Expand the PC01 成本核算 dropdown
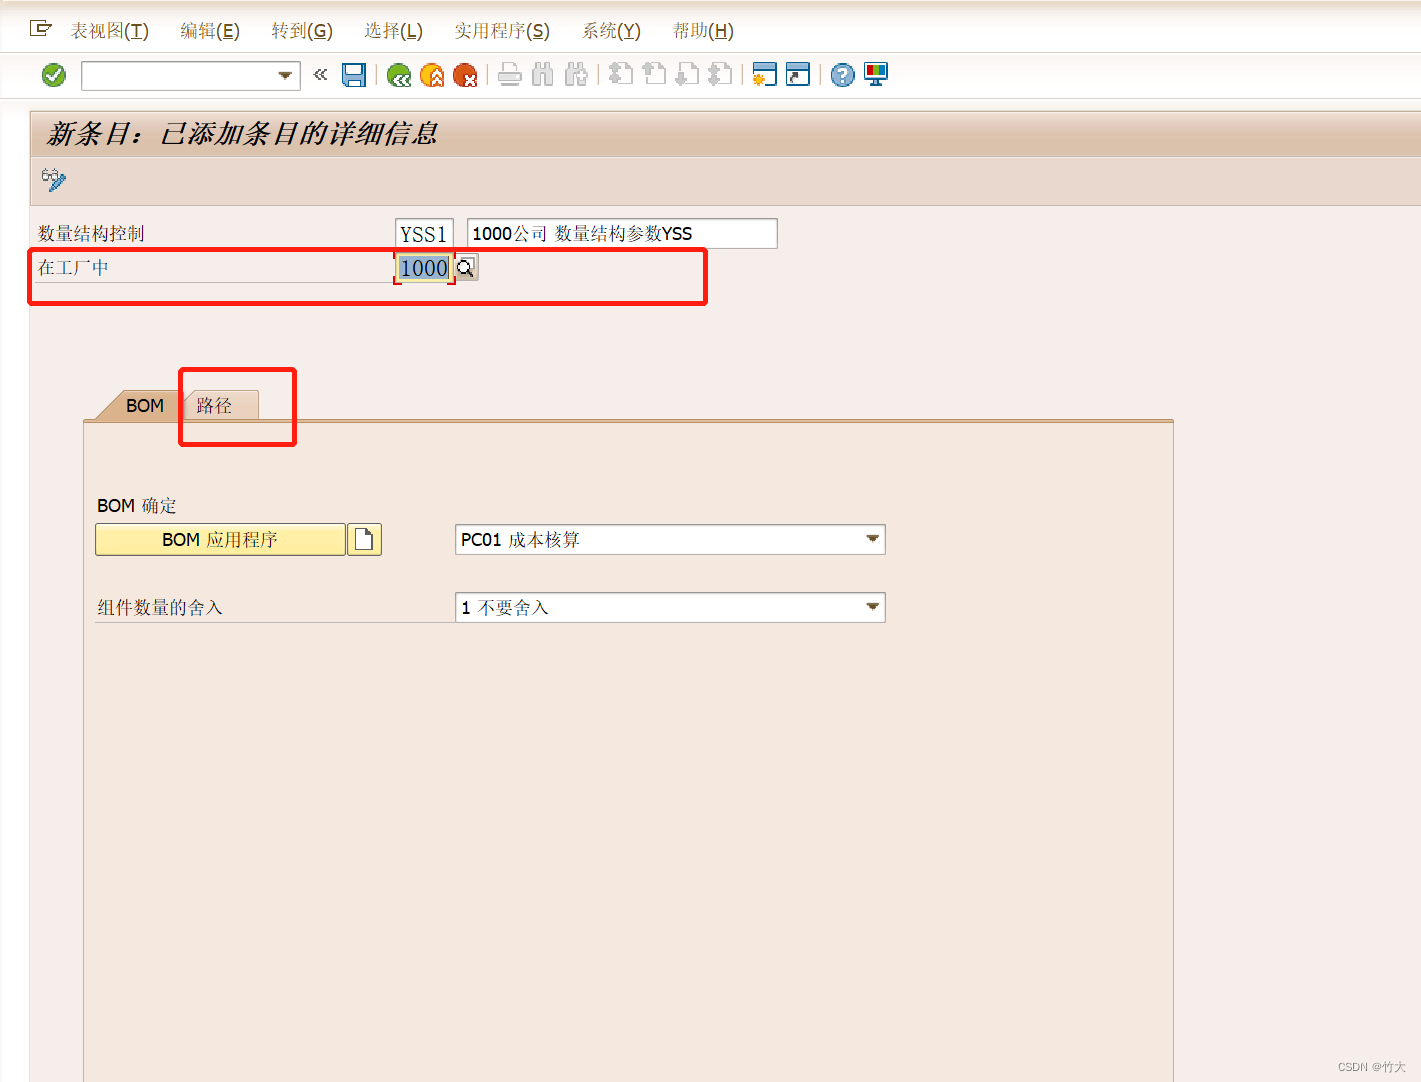The width and height of the screenshot is (1421, 1082). 873,540
